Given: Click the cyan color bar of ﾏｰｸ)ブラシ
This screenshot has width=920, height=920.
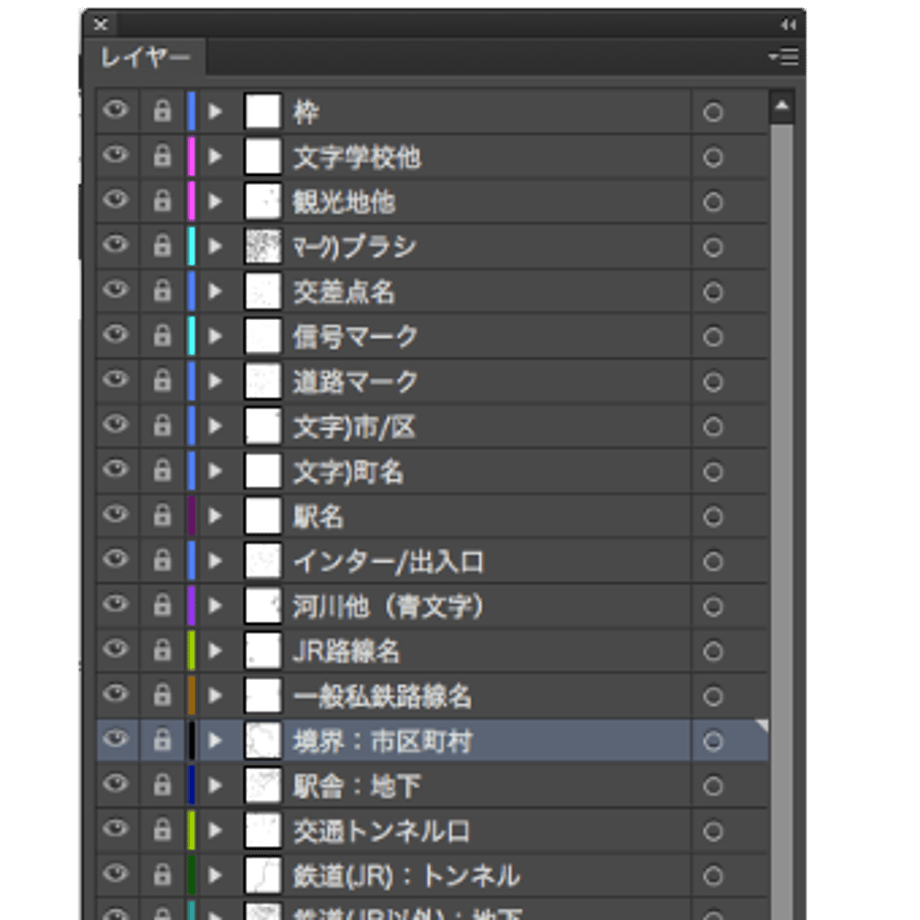Looking at the screenshot, I should coord(191,246).
